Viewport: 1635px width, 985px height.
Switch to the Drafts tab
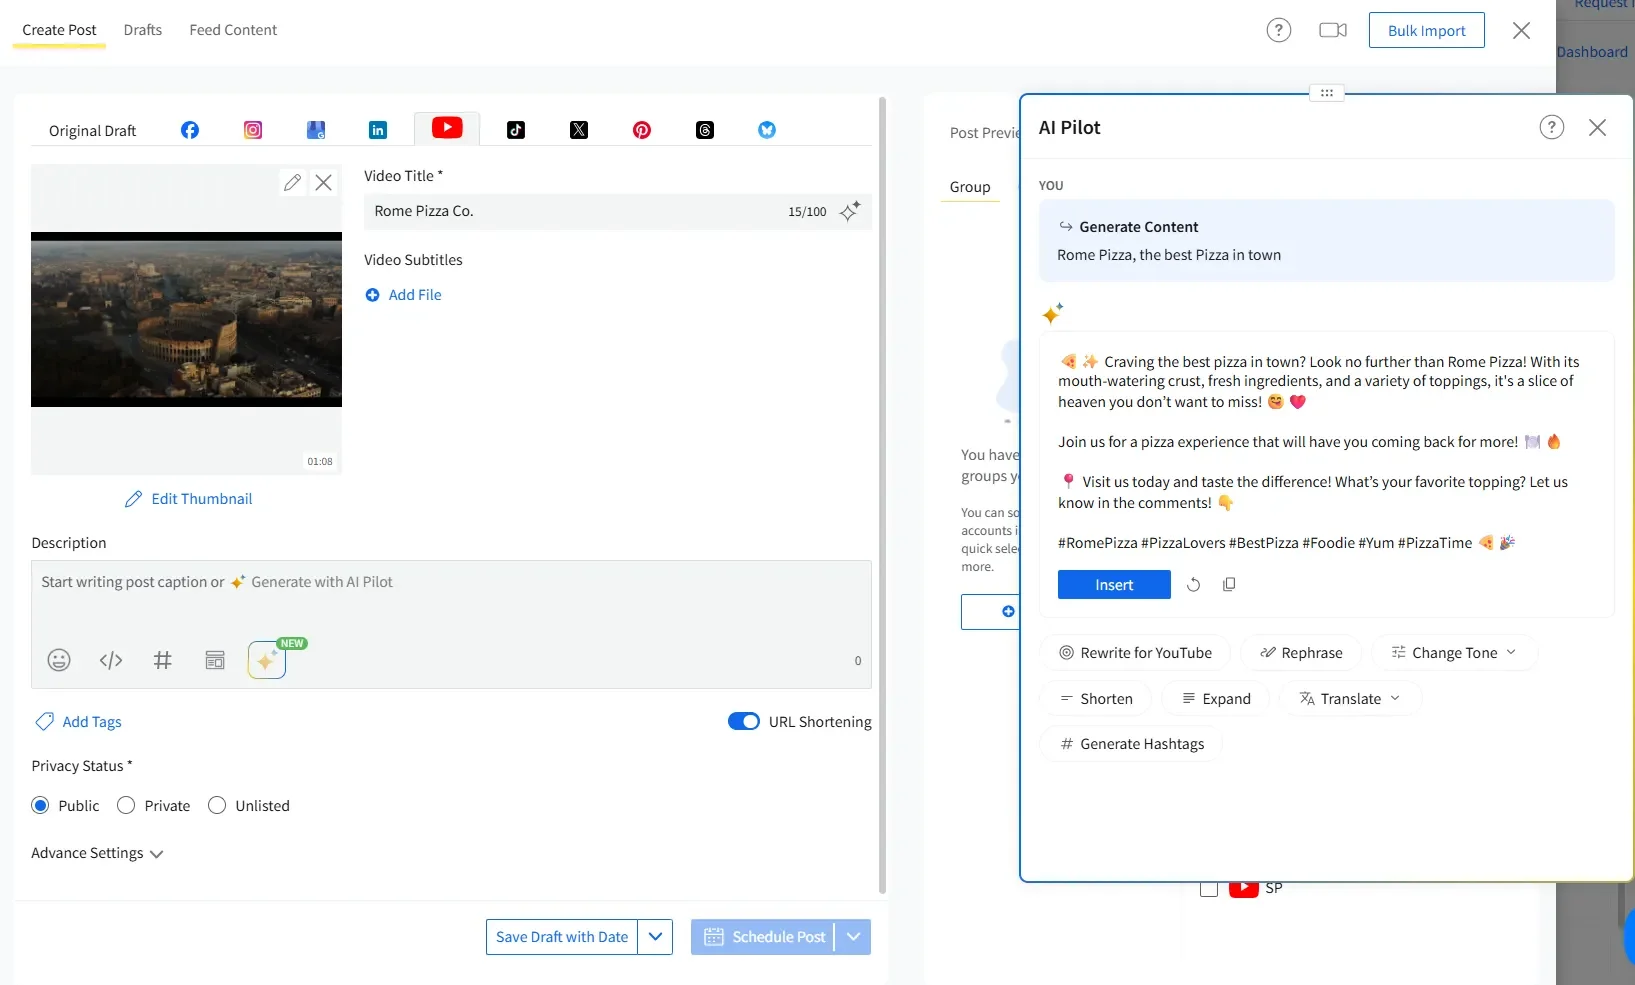pyautogui.click(x=143, y=30)
